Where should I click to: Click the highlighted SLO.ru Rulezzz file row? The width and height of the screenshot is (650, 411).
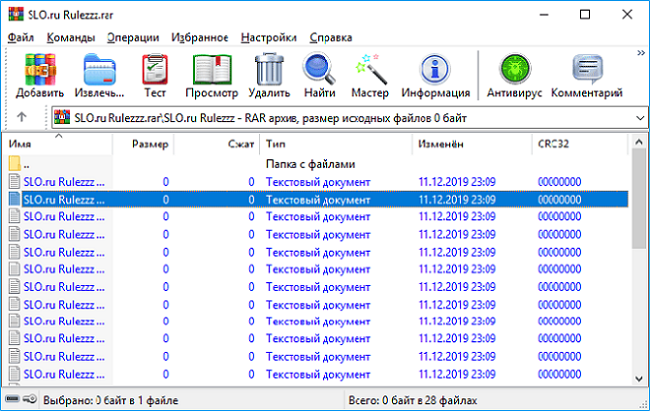tap(318, 199)
